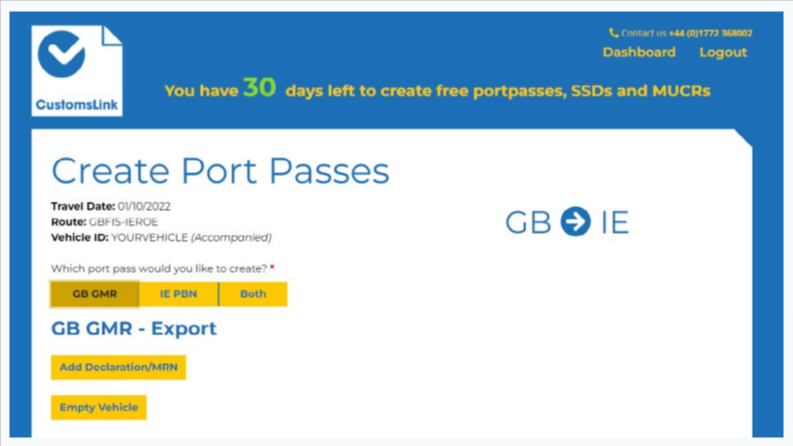Click the blue checkmark circle in logo
This screenshot has height=446, width=793.
pyautogui.click(x=61, y=54)
